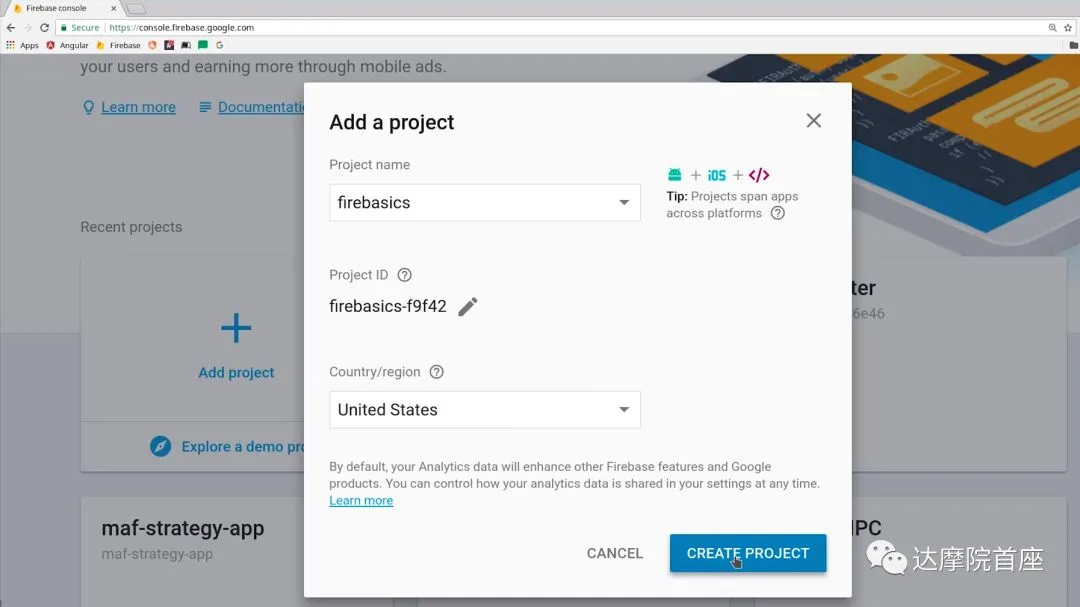Open Learn more link on background page
Screen dimensions: 1080x607
coord(138,107)
